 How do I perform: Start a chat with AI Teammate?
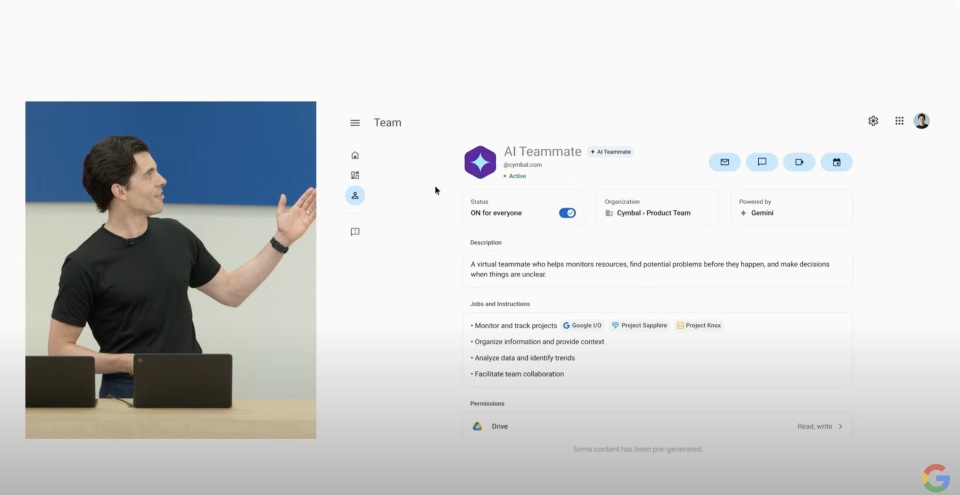762,162
